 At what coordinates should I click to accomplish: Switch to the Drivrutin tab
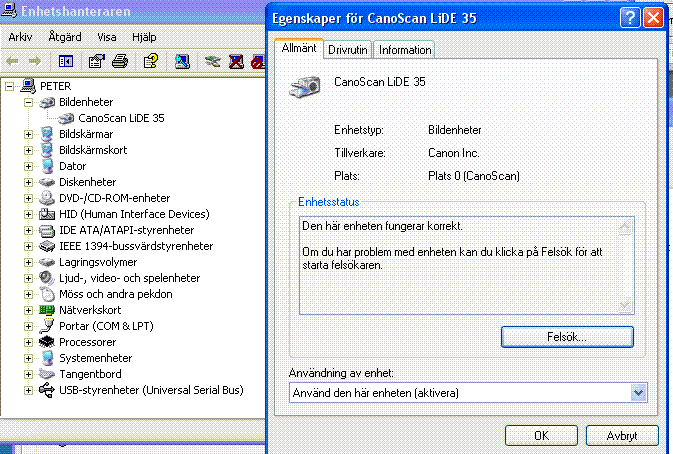(348, 50)
